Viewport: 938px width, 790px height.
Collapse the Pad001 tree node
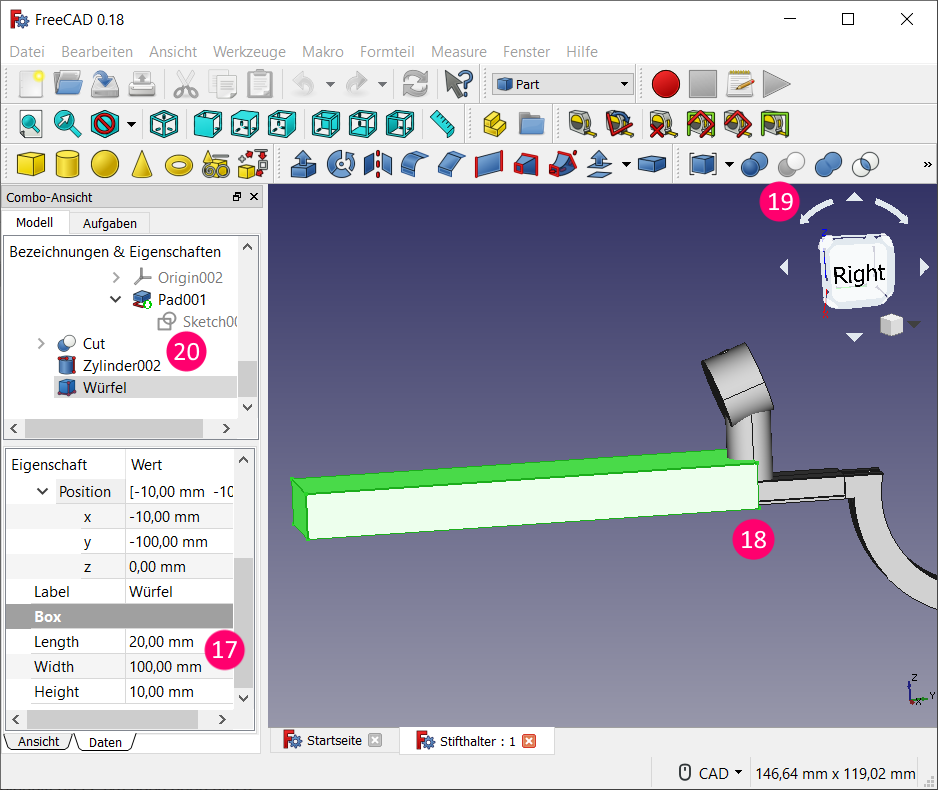click(x=116, y=299)
